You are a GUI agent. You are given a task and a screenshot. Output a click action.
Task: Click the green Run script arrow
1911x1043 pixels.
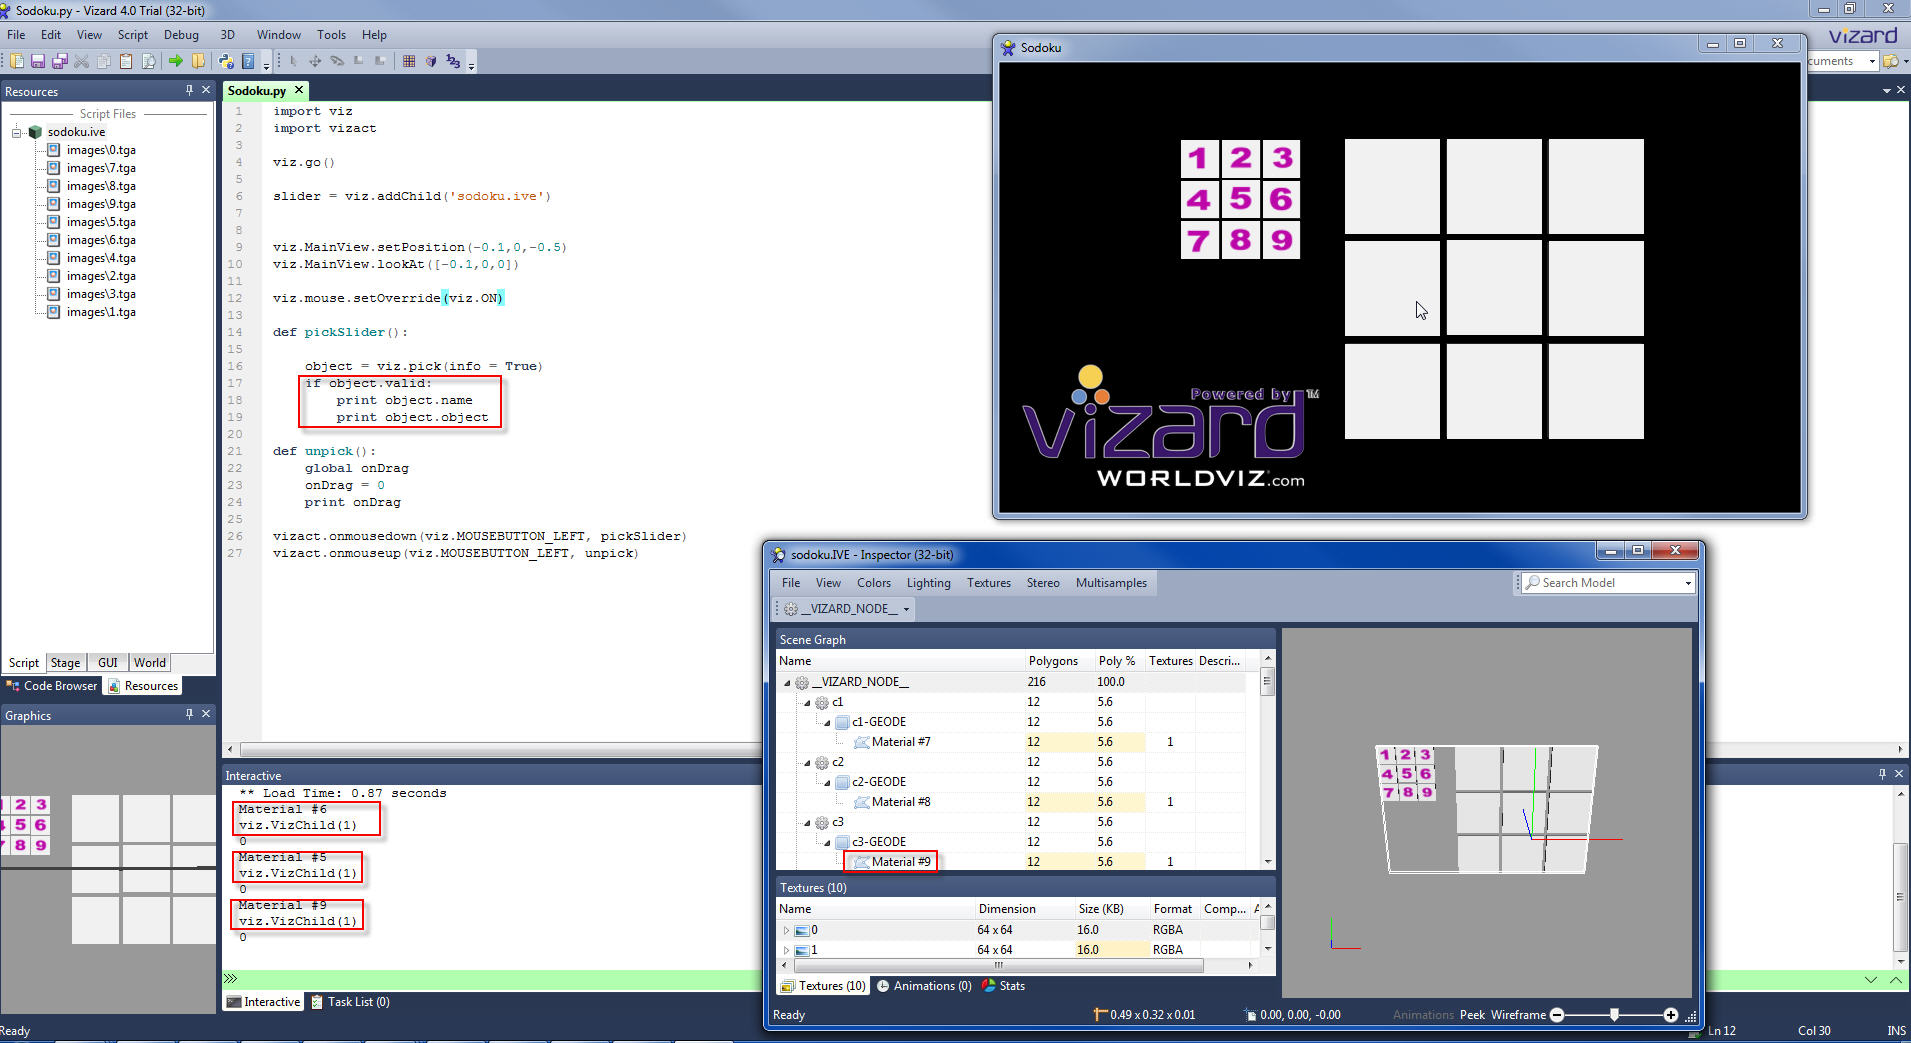tap(176, 61)
